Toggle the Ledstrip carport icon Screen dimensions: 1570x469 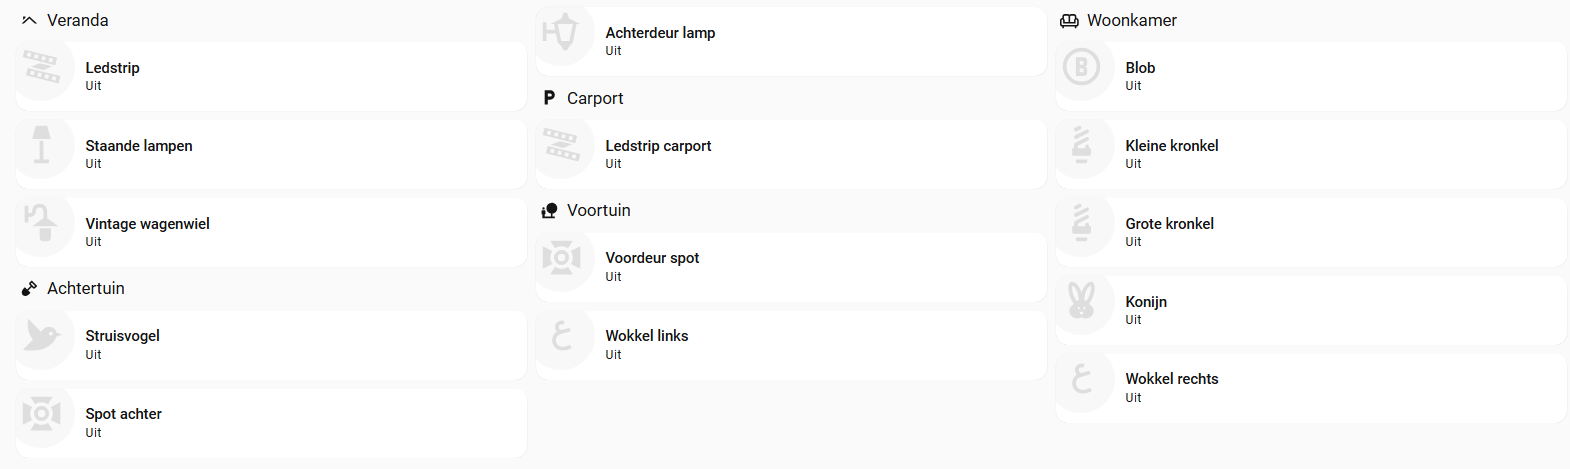coord(562,146)
